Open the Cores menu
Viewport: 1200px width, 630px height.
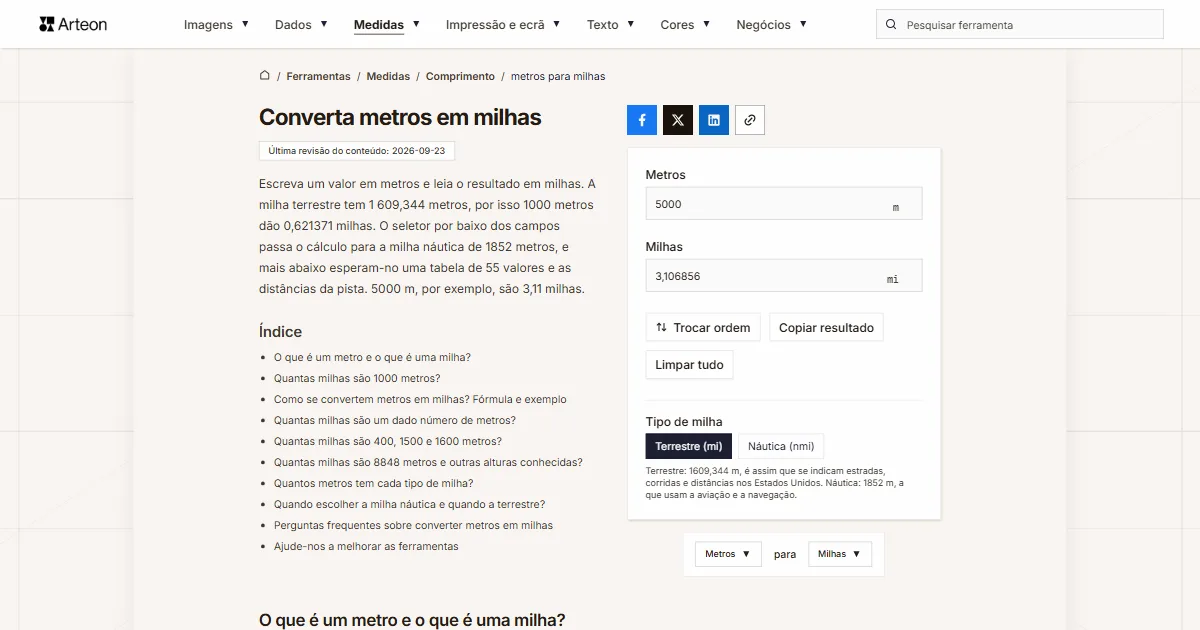(x=685, y=24)
